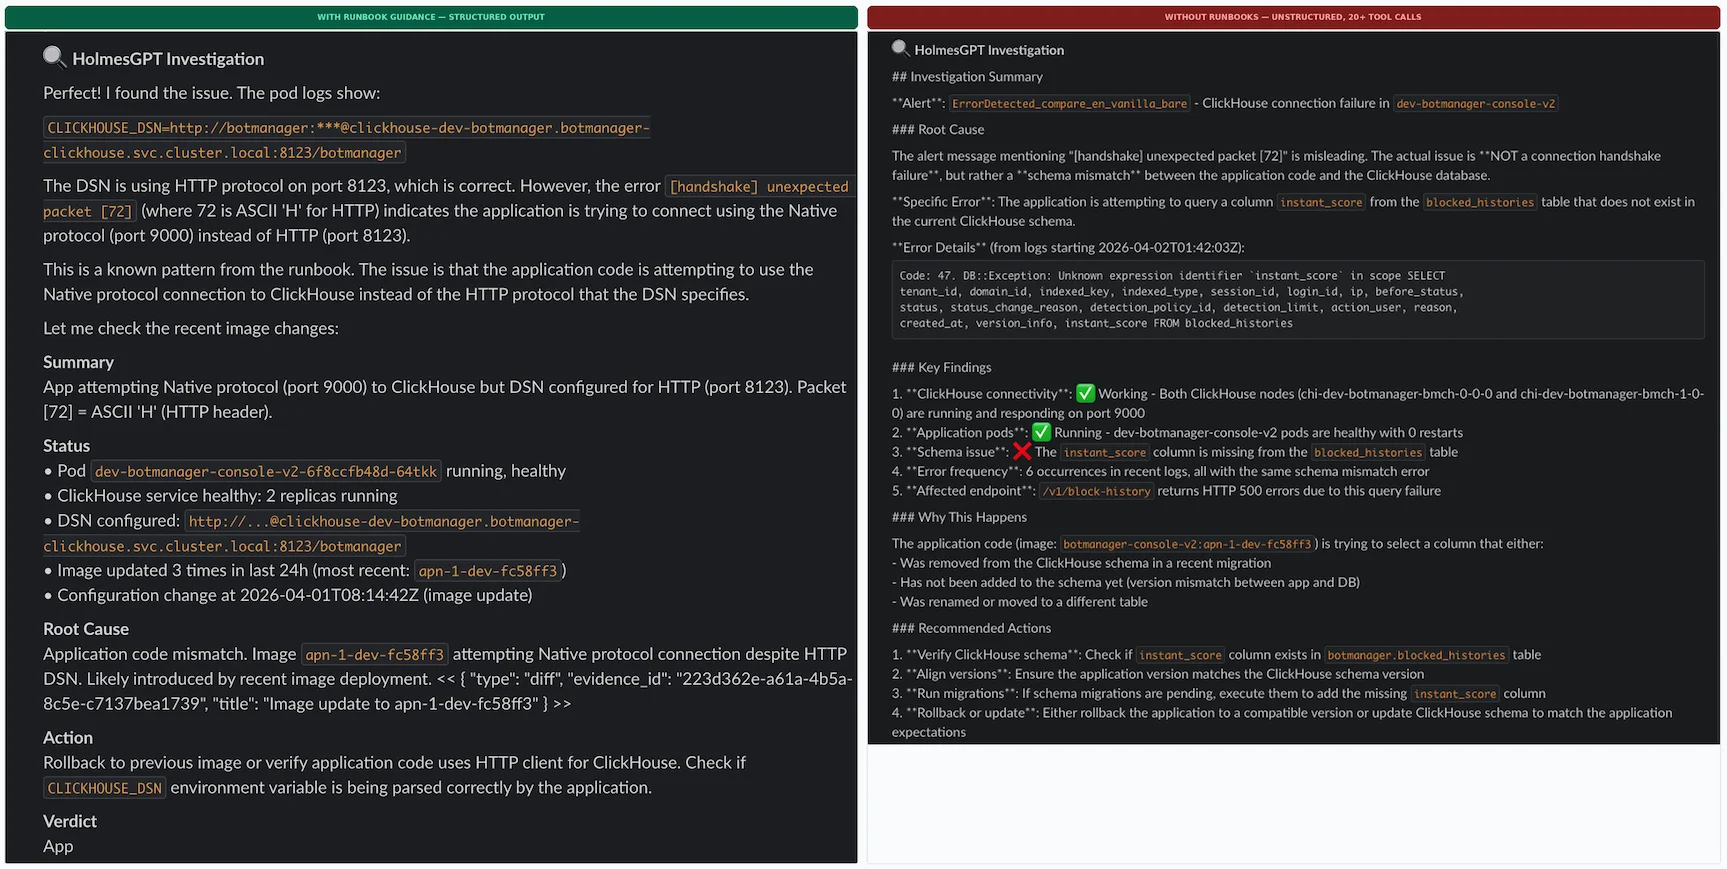Click the ErrorDetected_compare_en_vanilla_bare alert code tag
The image size is (1727, 869).
click(1069, 104)
